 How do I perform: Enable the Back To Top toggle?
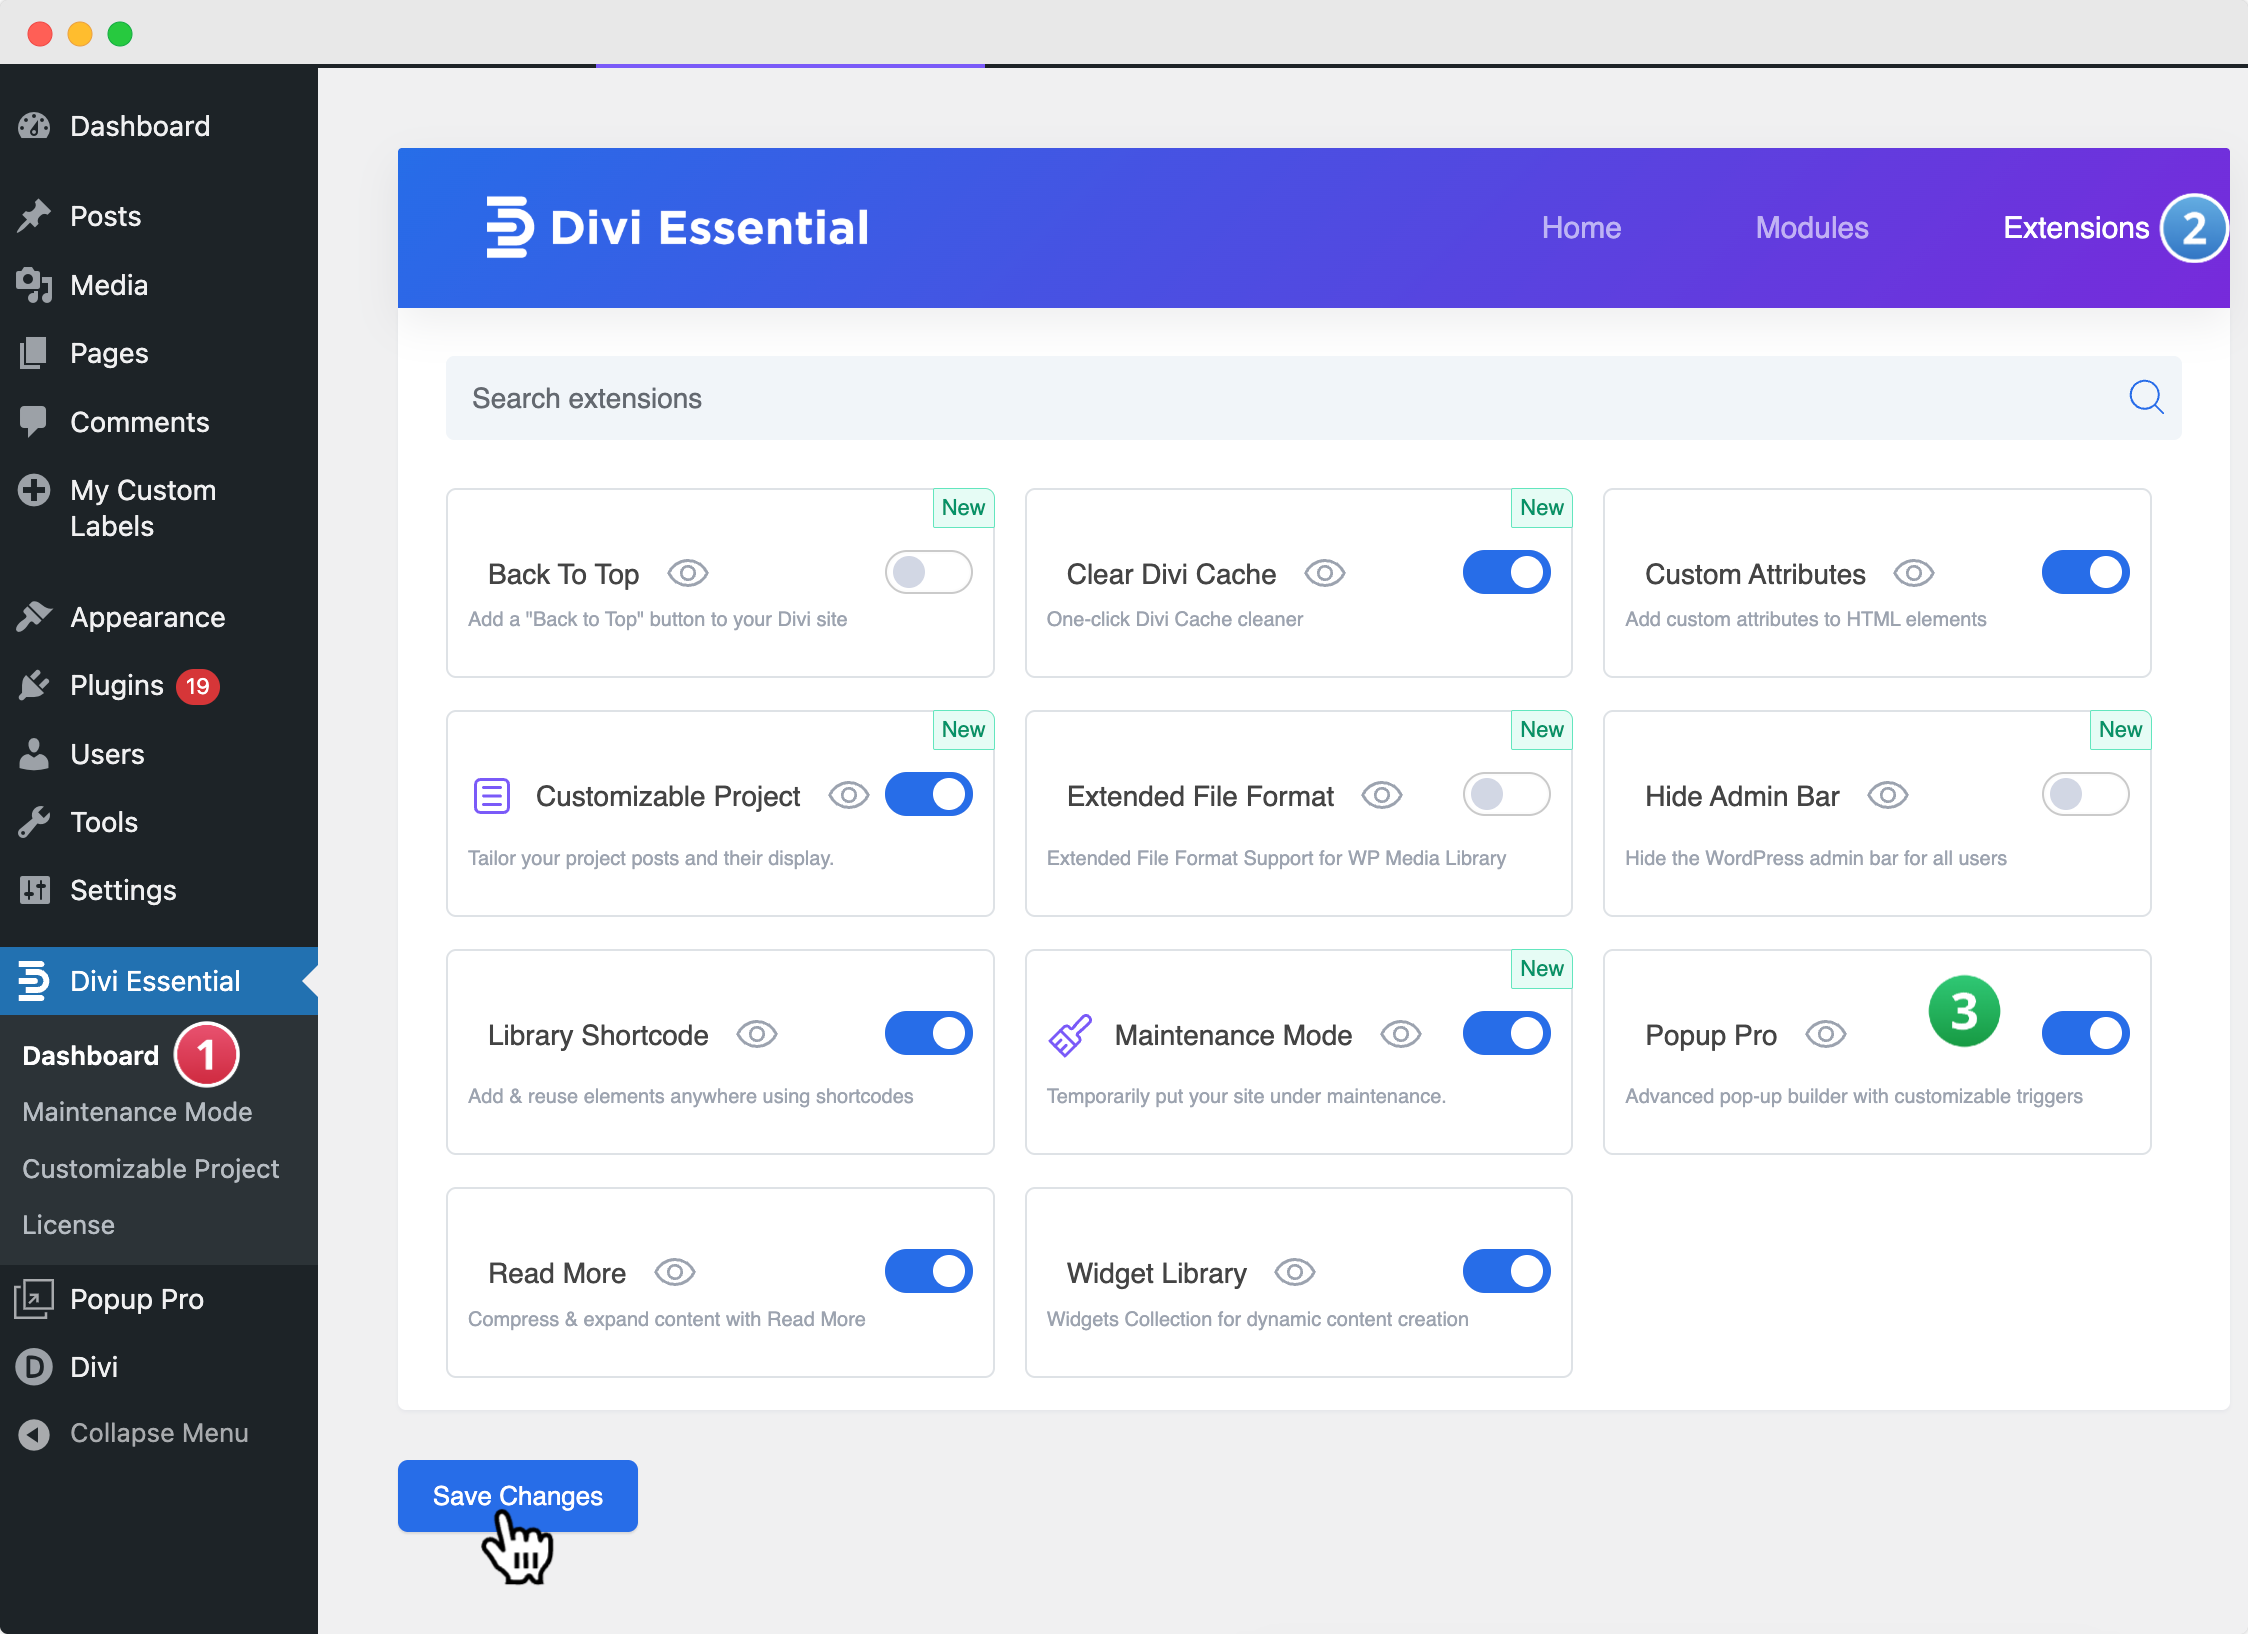(x=929, y=572)
